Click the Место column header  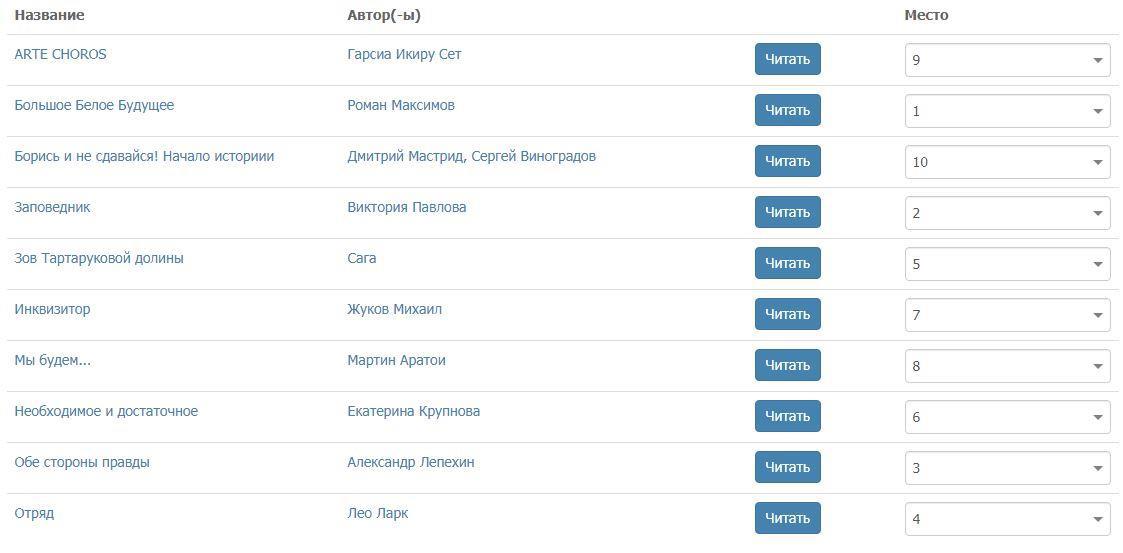click(x=926, y=15)
